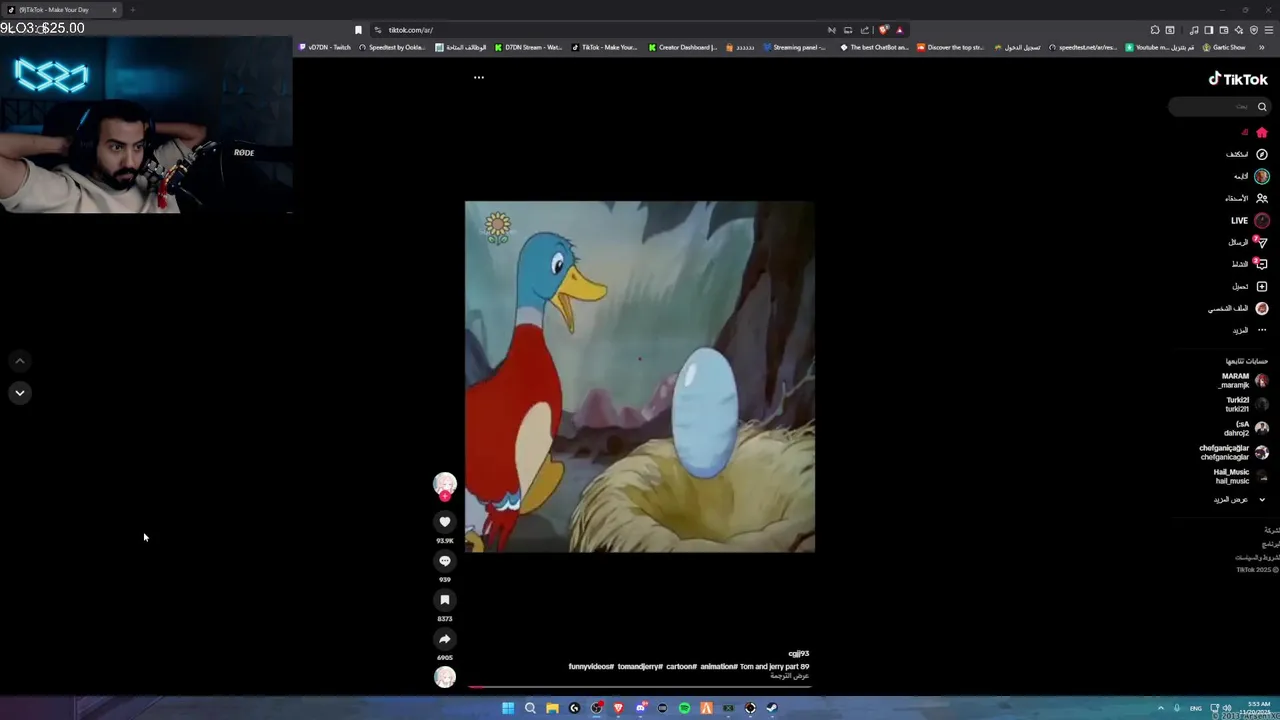Open the D7DN Twitch bookmark
1280x720 pixels.
point(325,47)
